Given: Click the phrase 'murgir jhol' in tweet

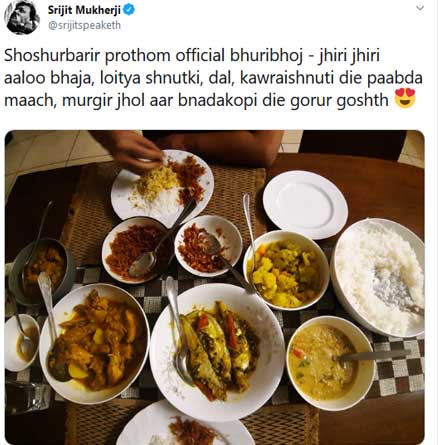Looking at the screenshot, I should [x=103, y=101].
